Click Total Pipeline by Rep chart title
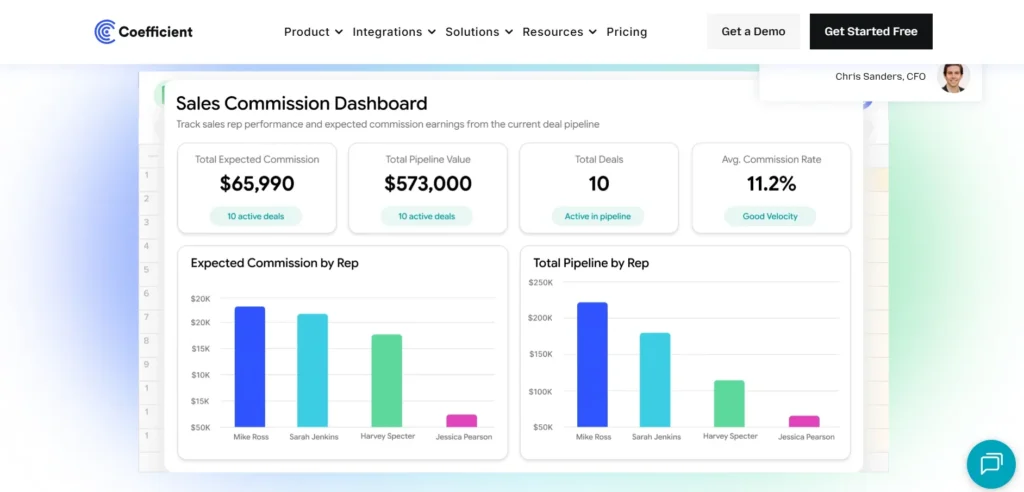1024x492 pixels. [x=591, y=263]
